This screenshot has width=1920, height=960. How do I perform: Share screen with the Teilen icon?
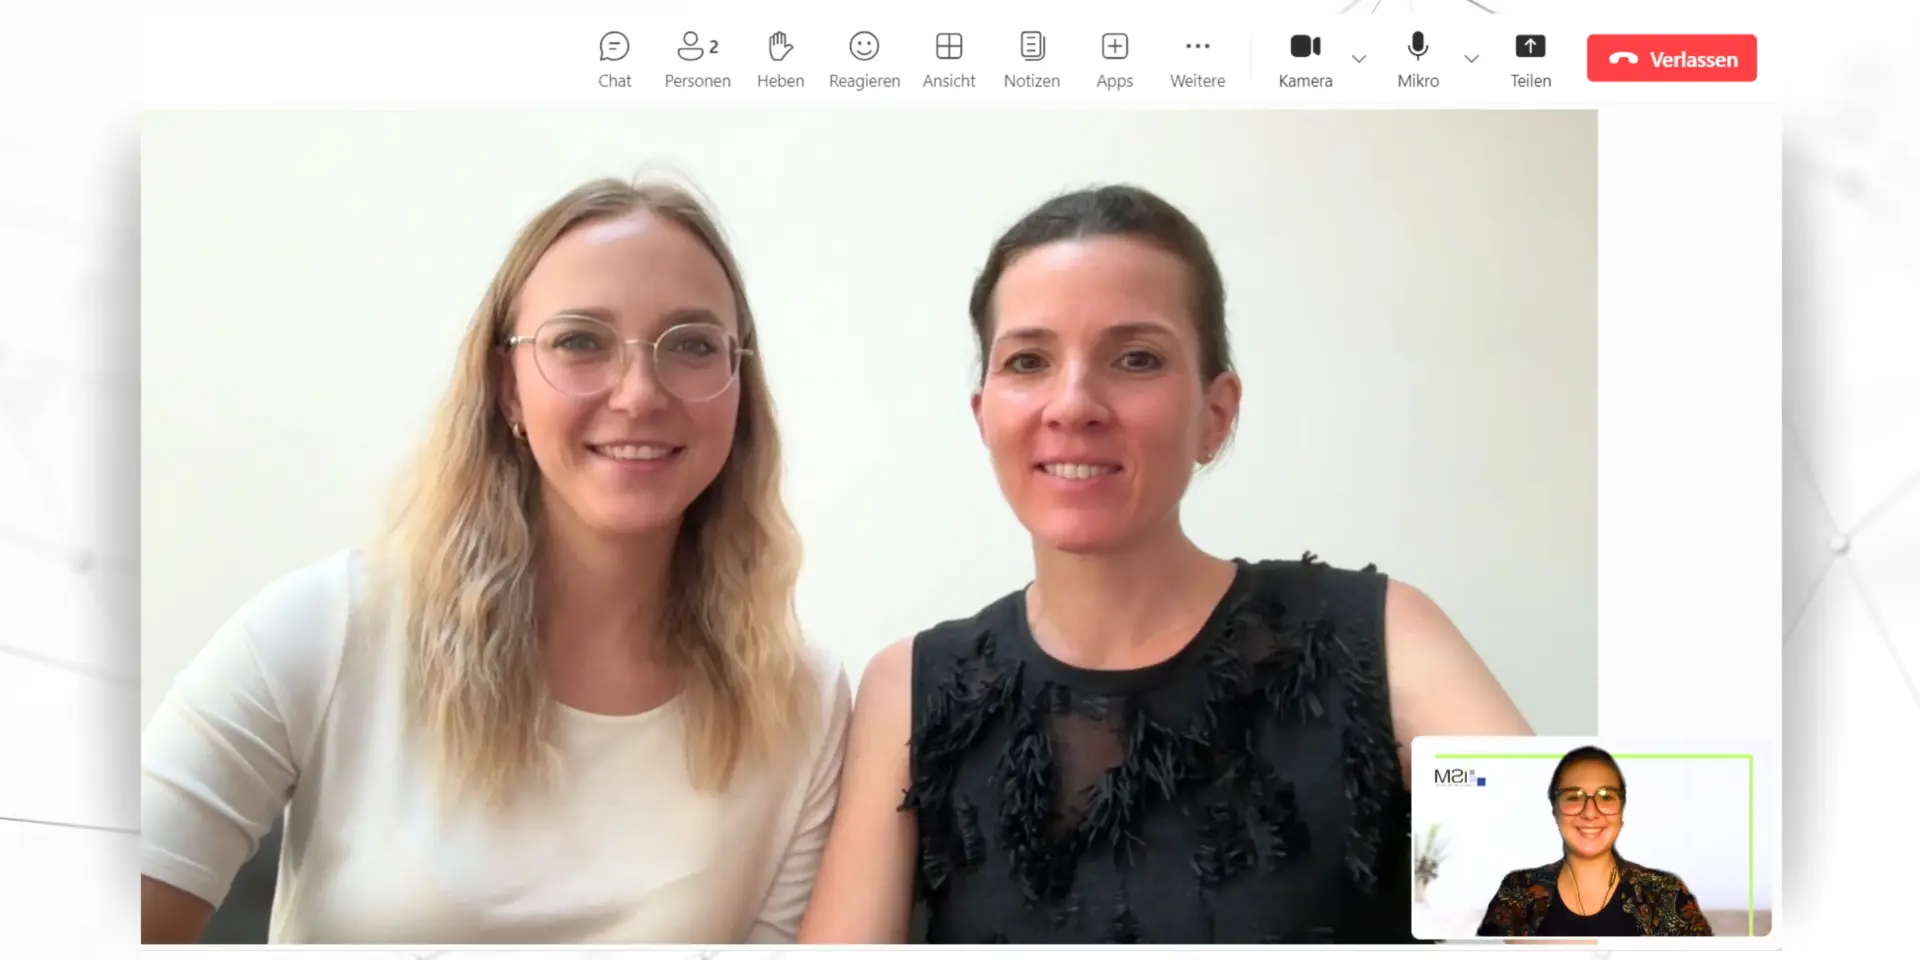coord(1530,59)
